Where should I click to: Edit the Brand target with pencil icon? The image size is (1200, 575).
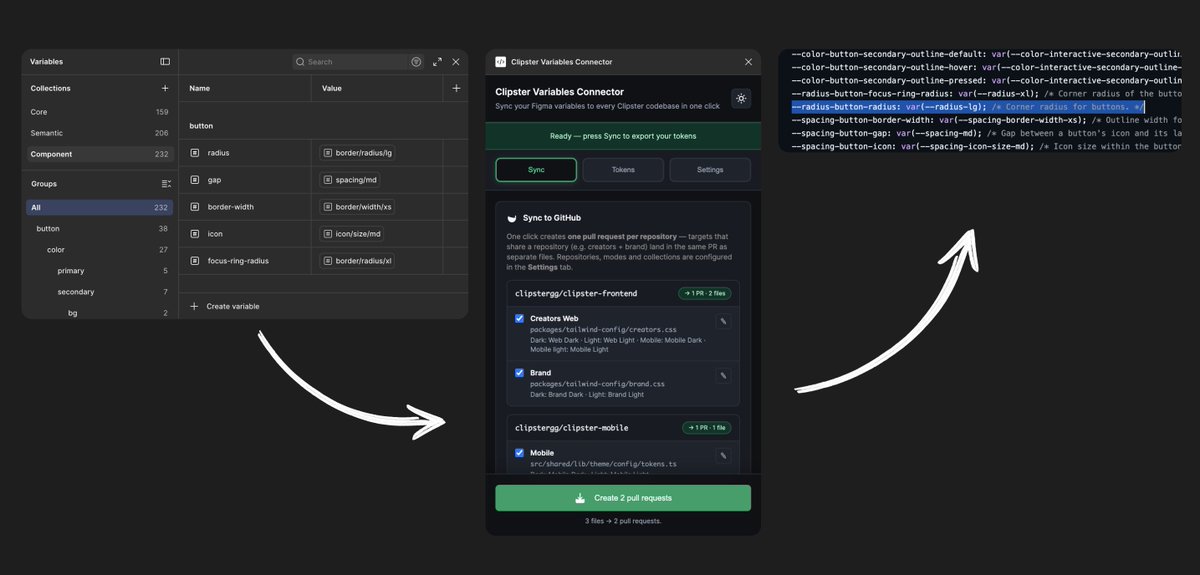pos(723,376)
